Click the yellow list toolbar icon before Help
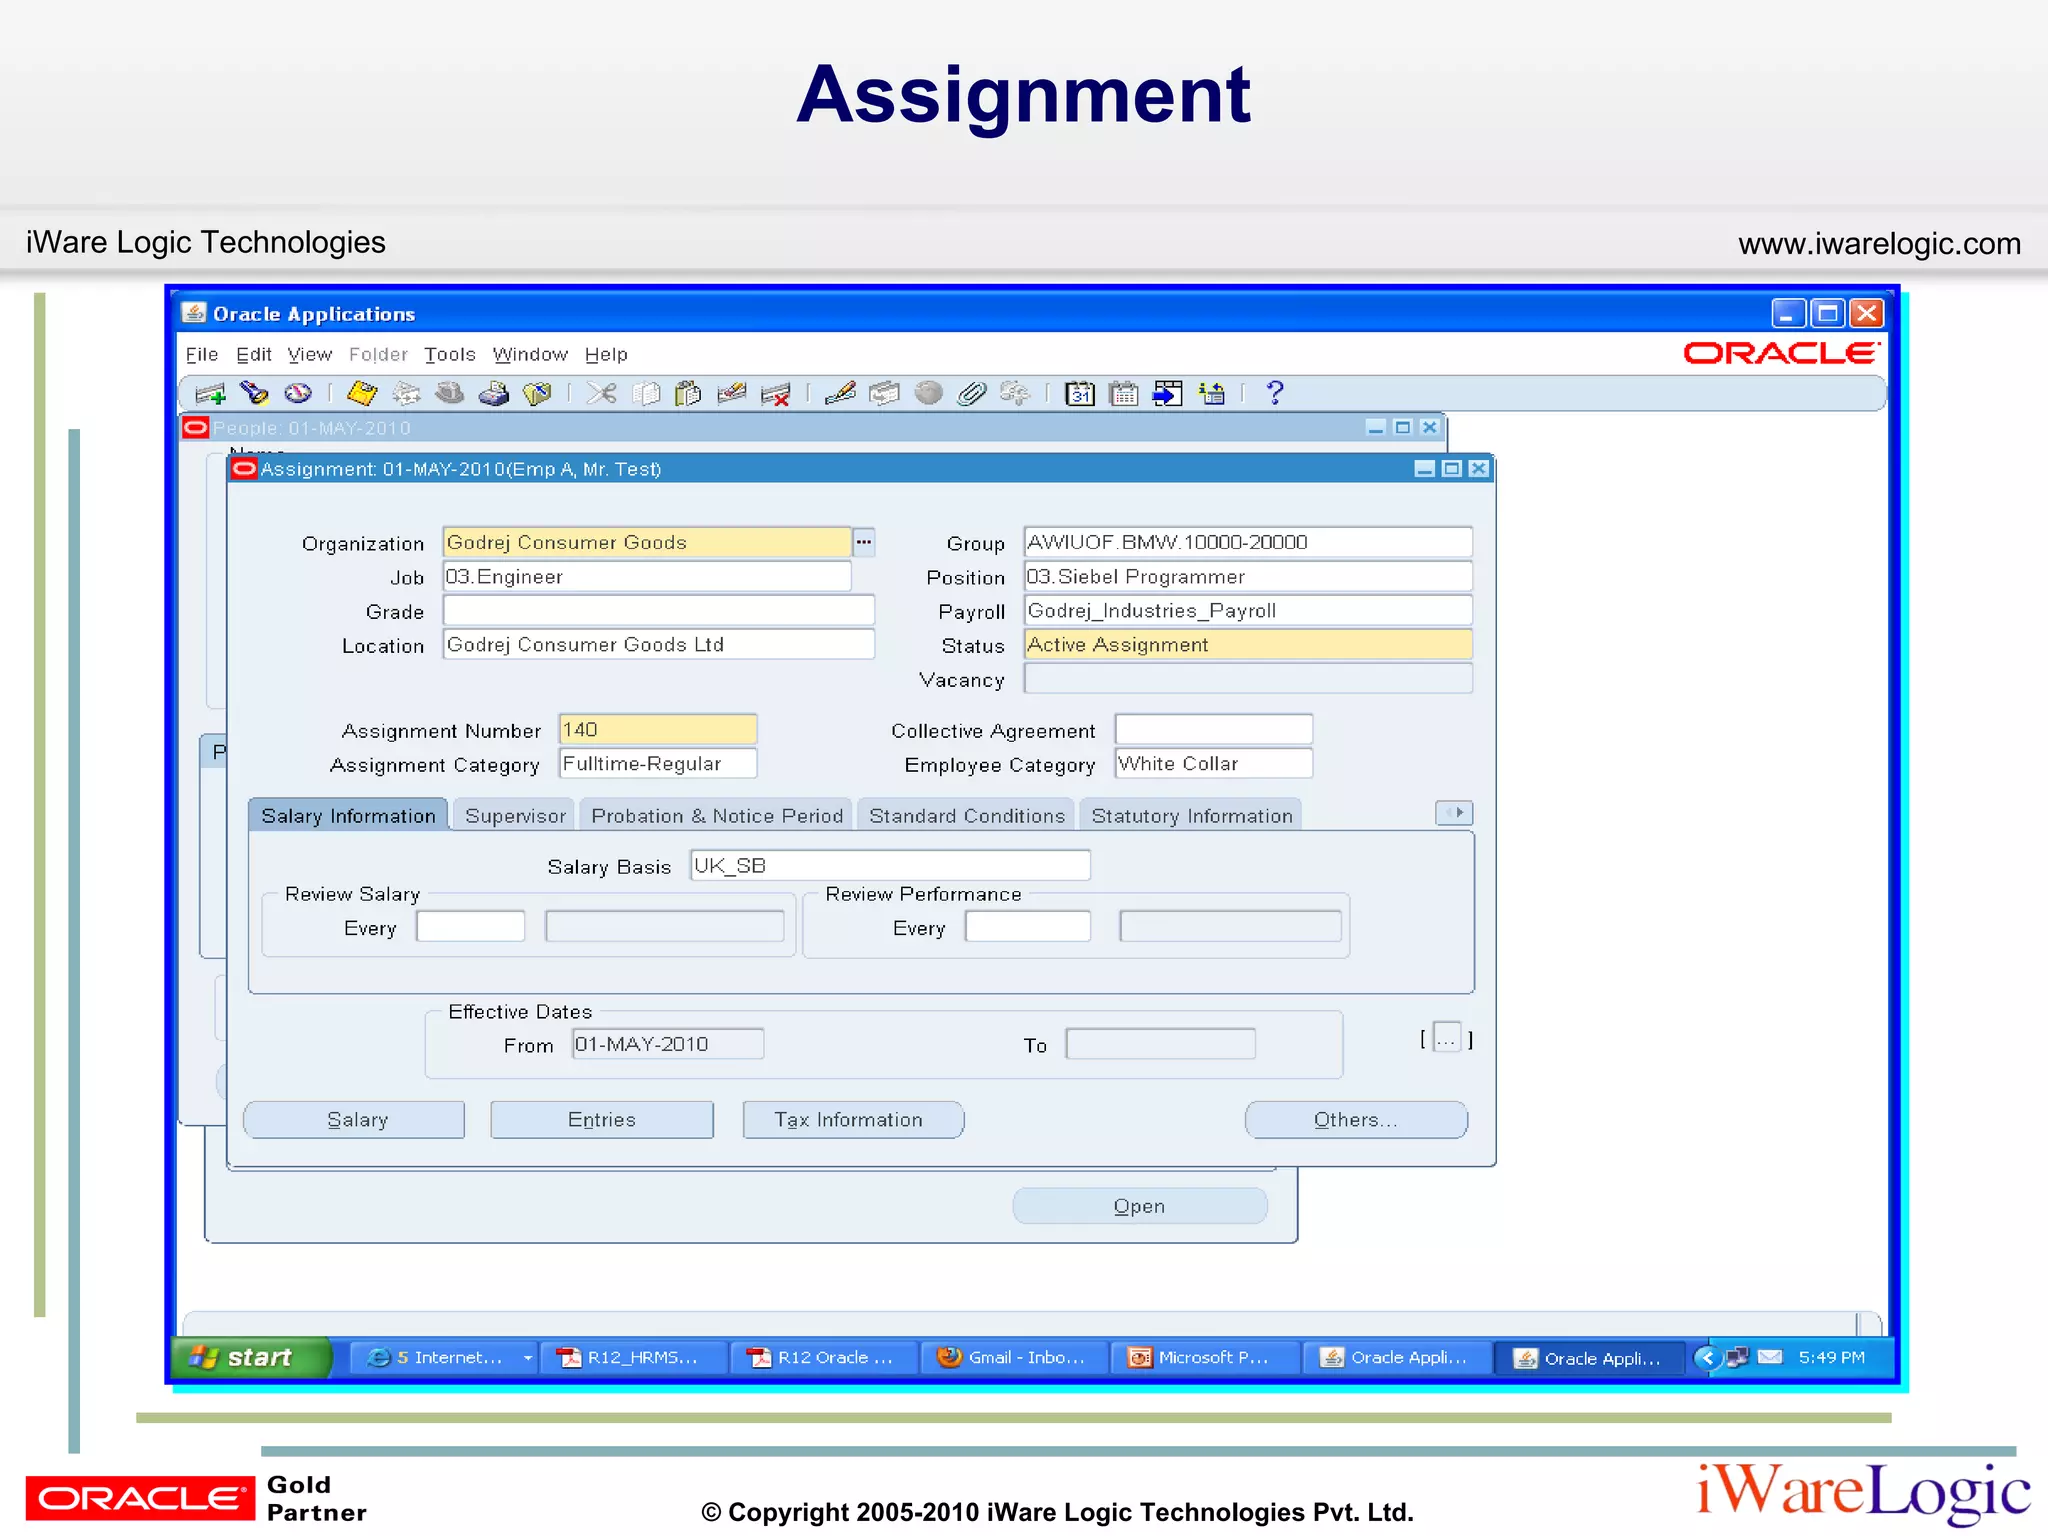 pyautogui.click(x=1212, y=394)
